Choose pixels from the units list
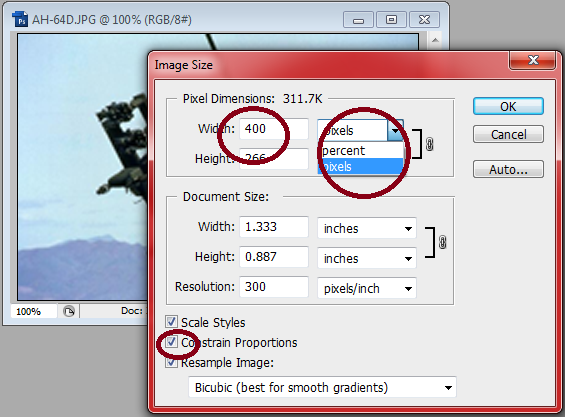This screenshot has height=417, width=566. click(x=361, y=166)
